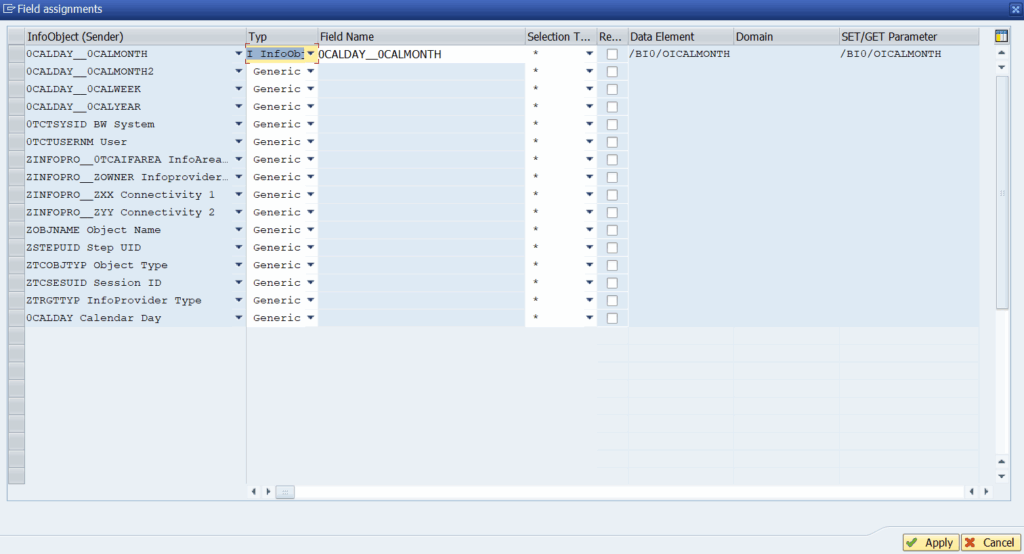Click the Field Name cell for 0TCTUSERNM User

click(421, 142)
